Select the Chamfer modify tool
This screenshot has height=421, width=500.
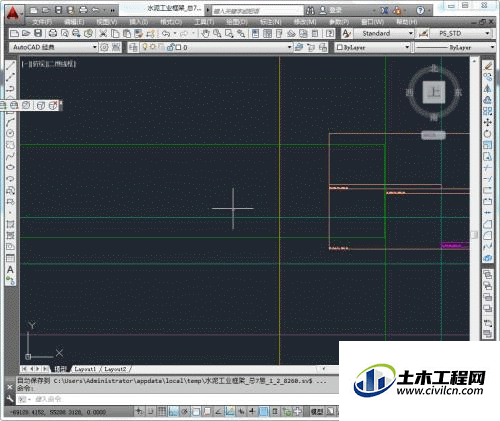point(488,224)
